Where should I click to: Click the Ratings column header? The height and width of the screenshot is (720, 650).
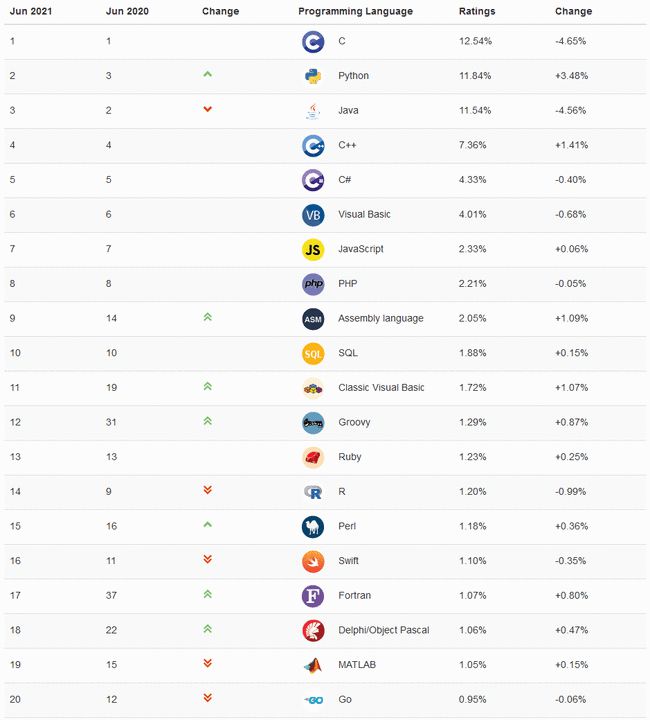coord(477,11)
